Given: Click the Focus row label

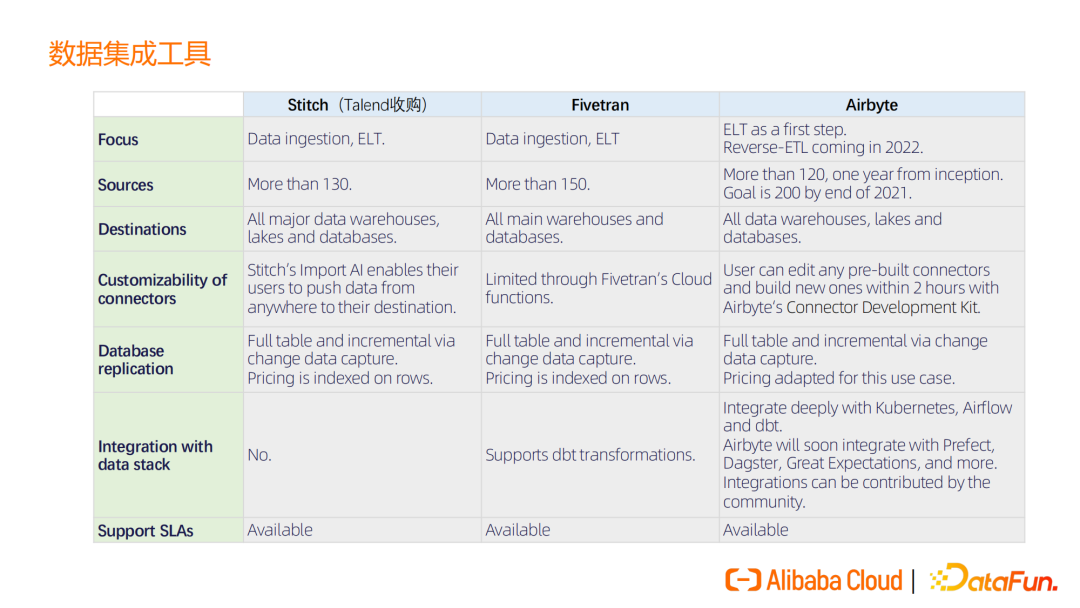Looking at the screenshot, I should tap(118, 140).
